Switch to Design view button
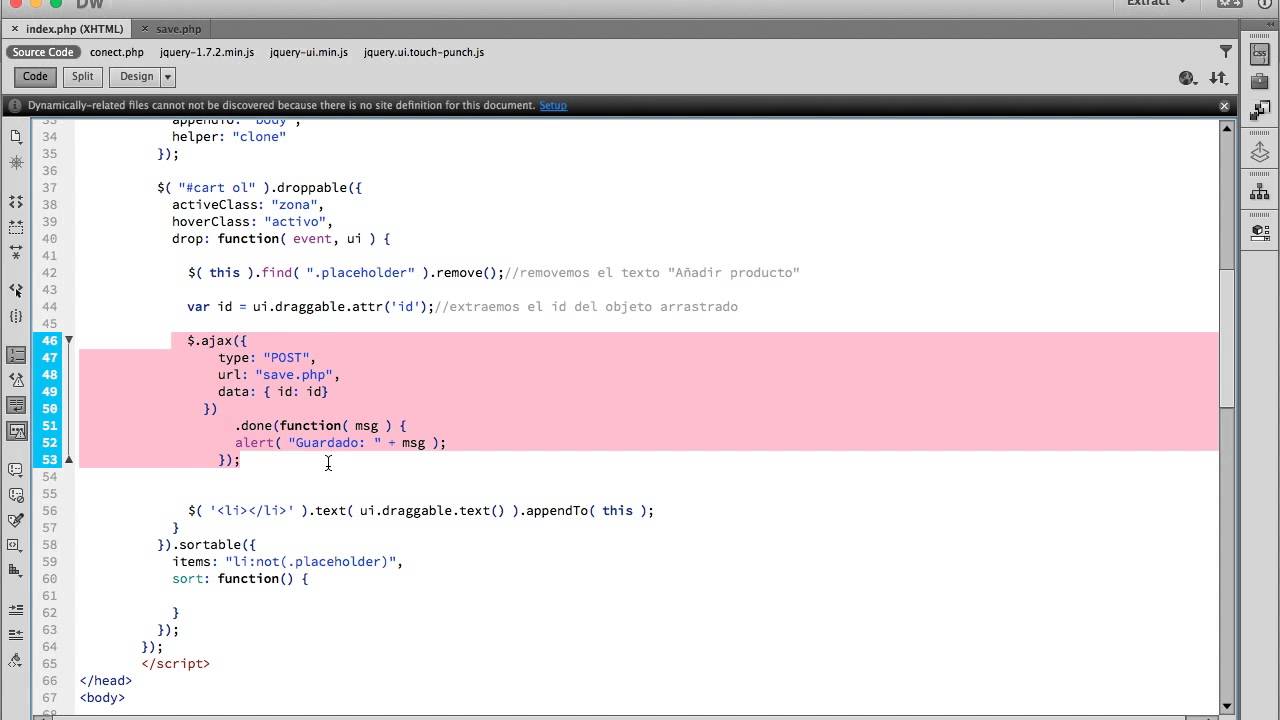The image size is (1280, 720). pos(137,77)
